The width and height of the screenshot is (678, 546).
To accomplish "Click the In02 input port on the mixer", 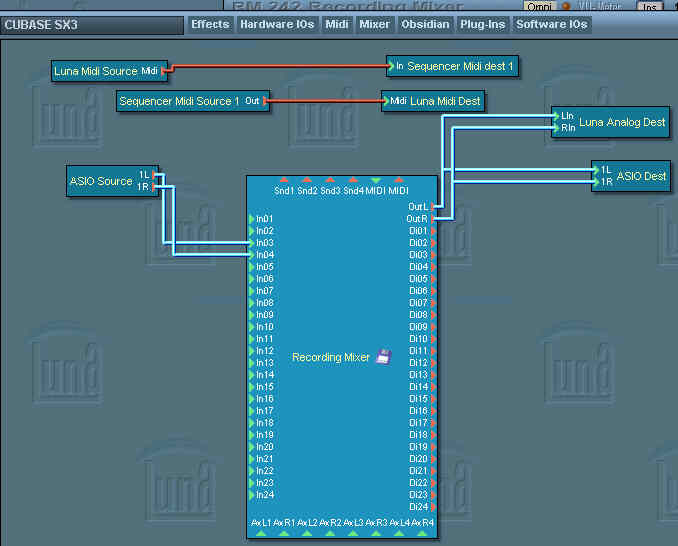I will click(x=252, y=231).
